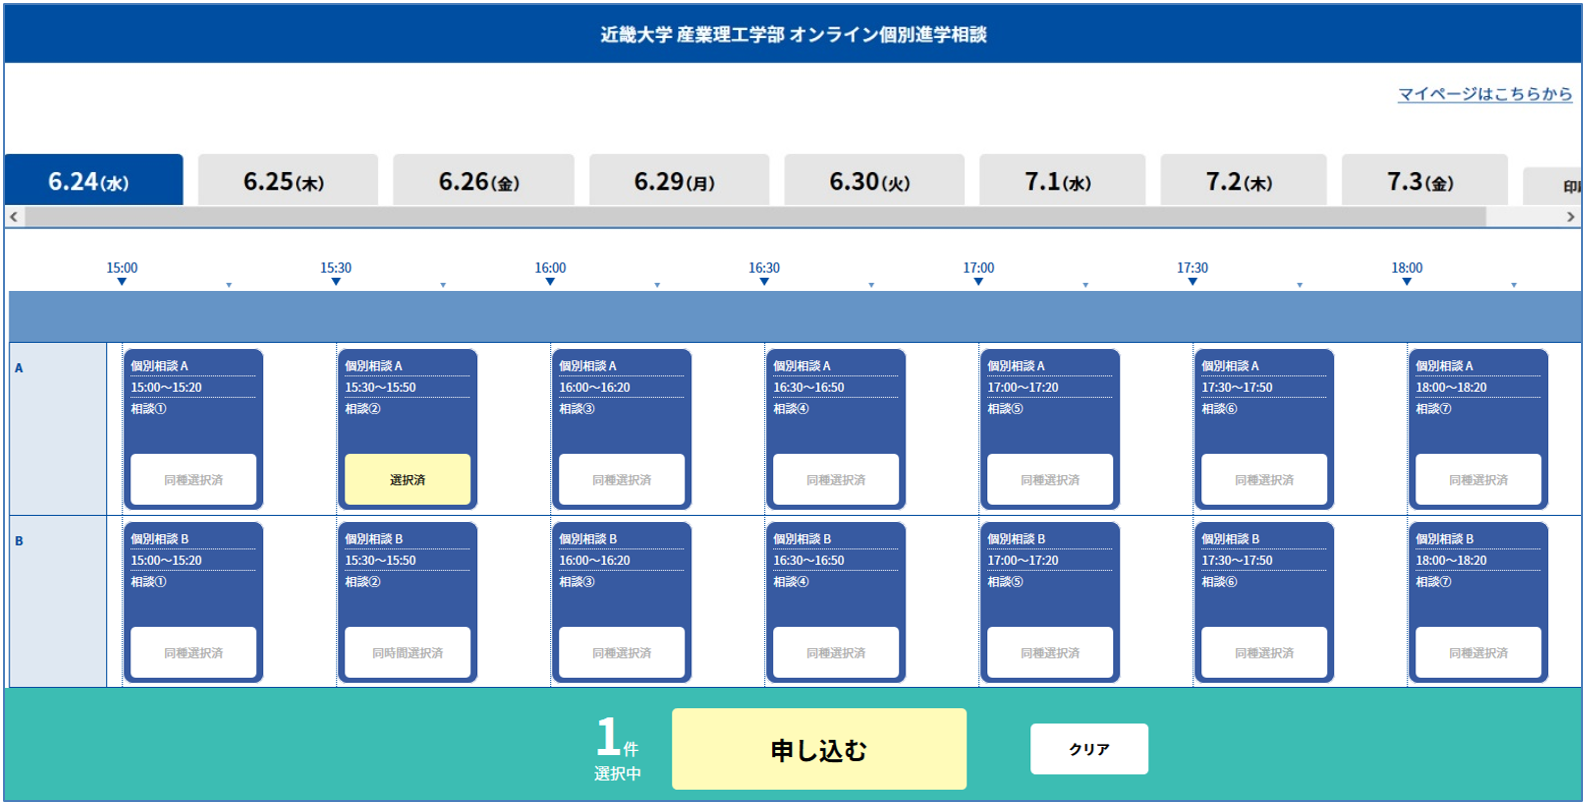Image resolution: width=1585 pixels, height=804 pixels.
Task: Reset selection with クリア button
Action: coord(1089,749)
